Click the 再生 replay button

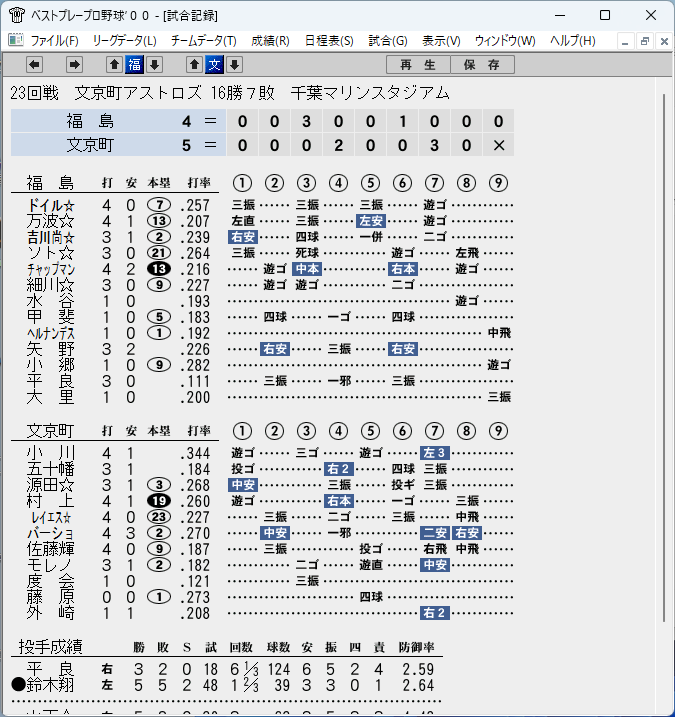click(418, 64)
